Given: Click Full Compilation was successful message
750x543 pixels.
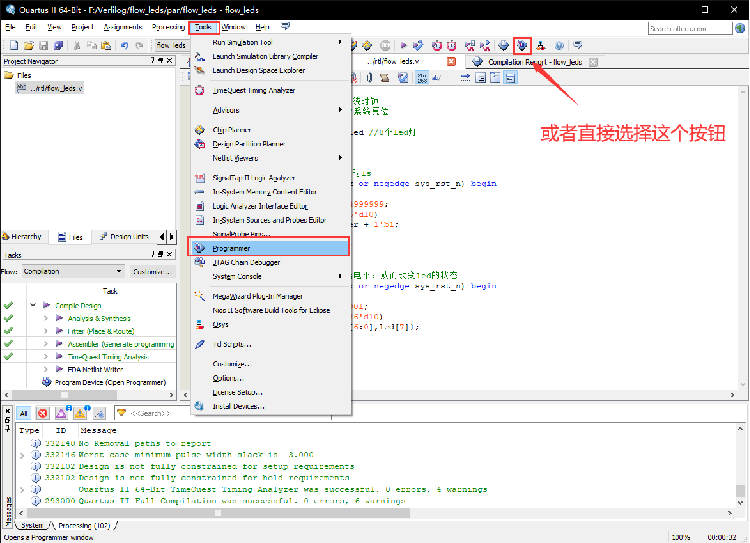Looking at the screenshot, I should pyautogui.click(x=242, y=500).
